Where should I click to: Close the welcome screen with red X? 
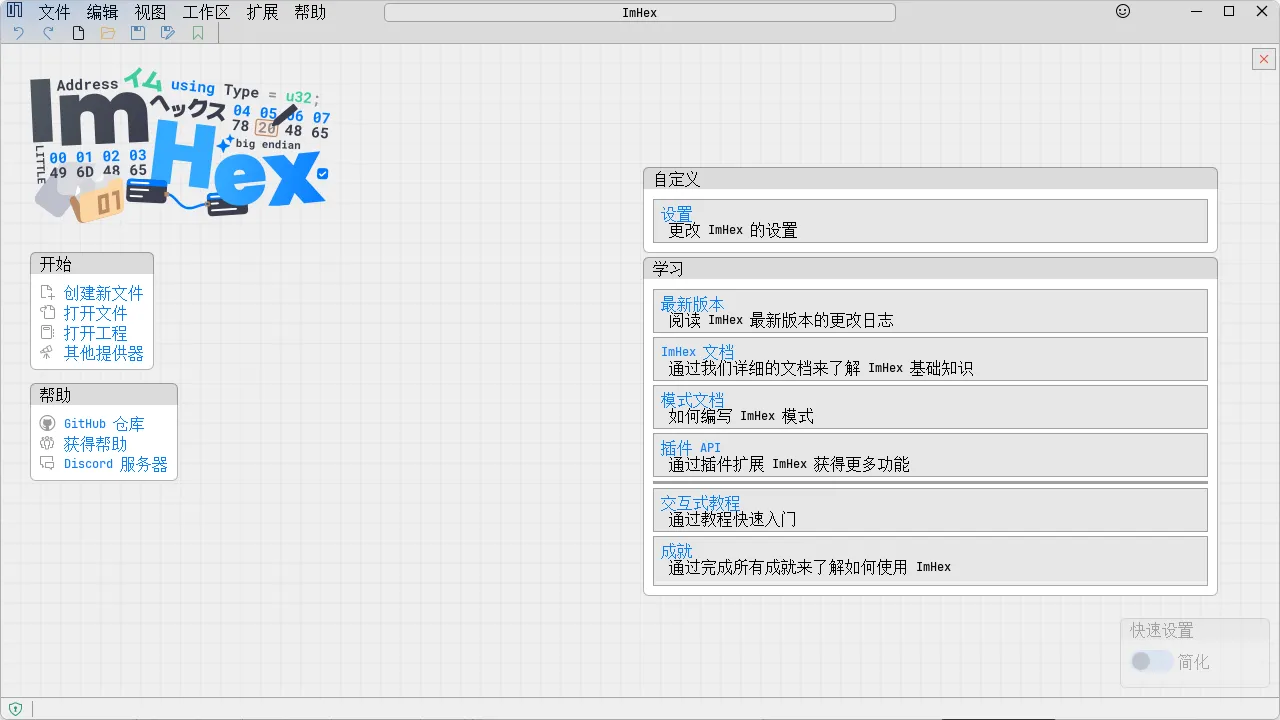[1263, 59]
